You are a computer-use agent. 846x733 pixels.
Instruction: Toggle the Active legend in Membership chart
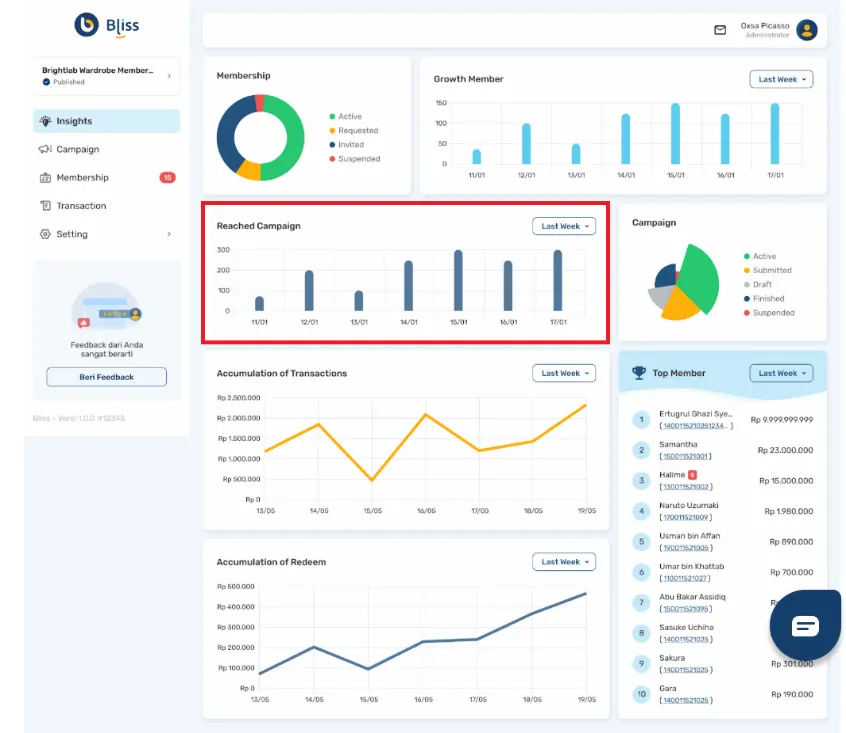[349, 117]
